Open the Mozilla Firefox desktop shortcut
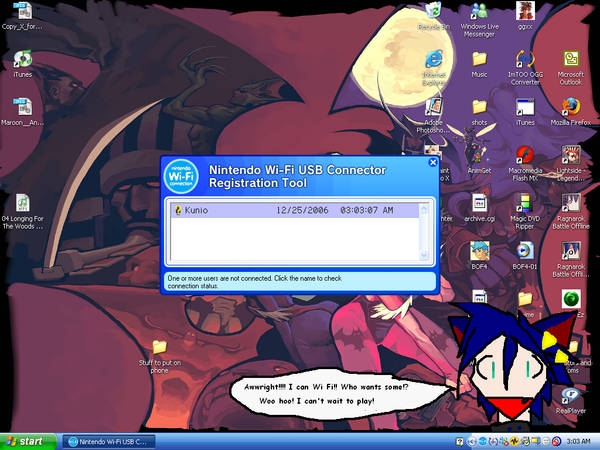Screen dimensions: 600x450 [571, 106]
